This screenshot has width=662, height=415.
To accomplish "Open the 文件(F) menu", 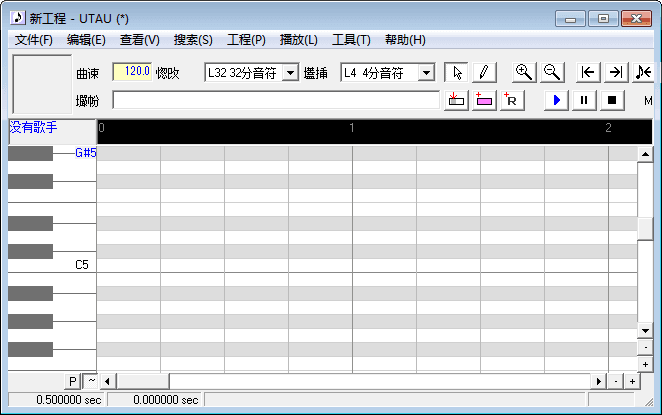I will (x=34, y=40).
